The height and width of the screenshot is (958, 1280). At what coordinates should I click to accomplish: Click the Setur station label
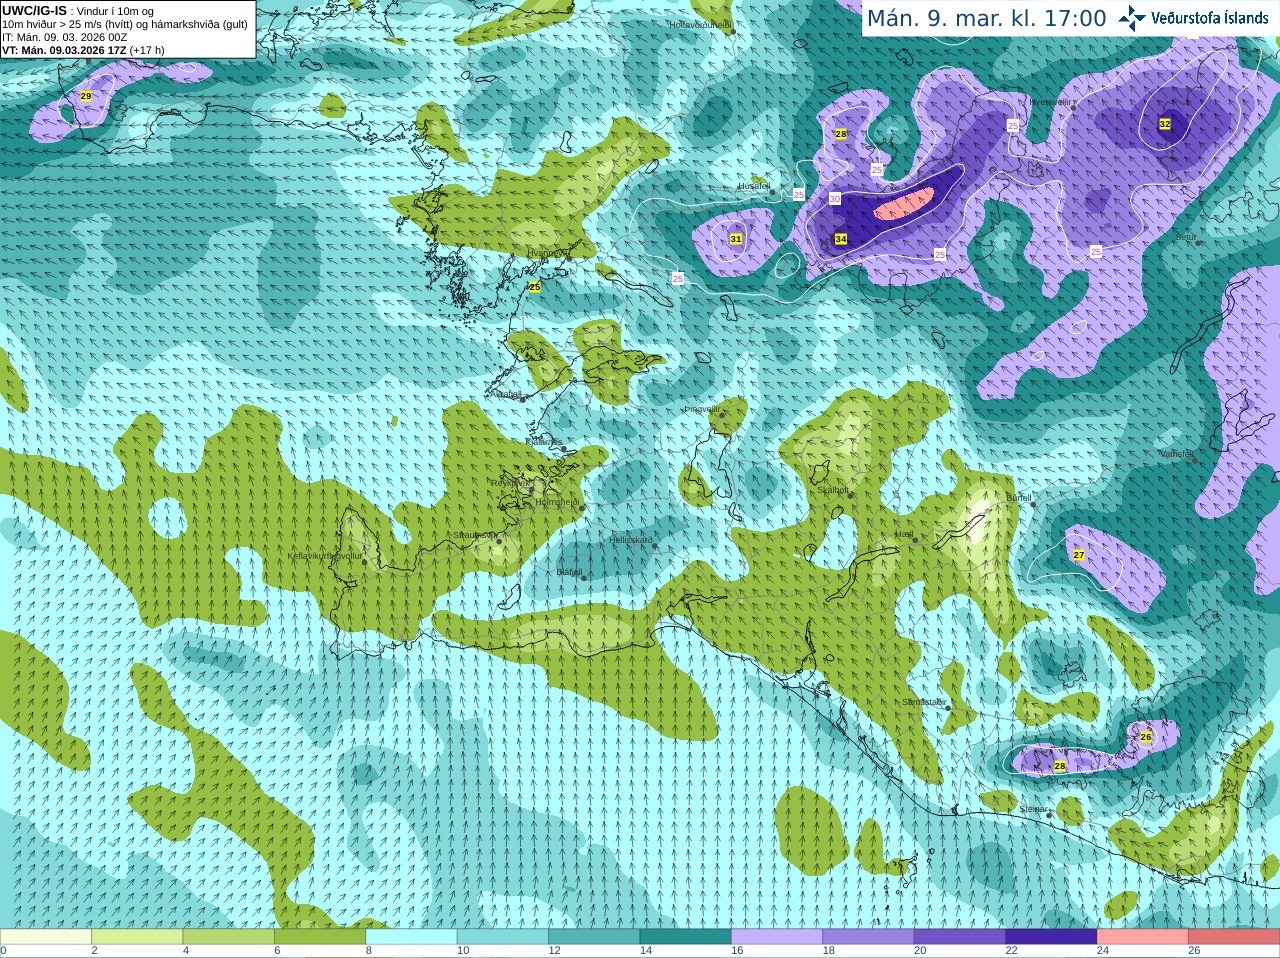1186,237
